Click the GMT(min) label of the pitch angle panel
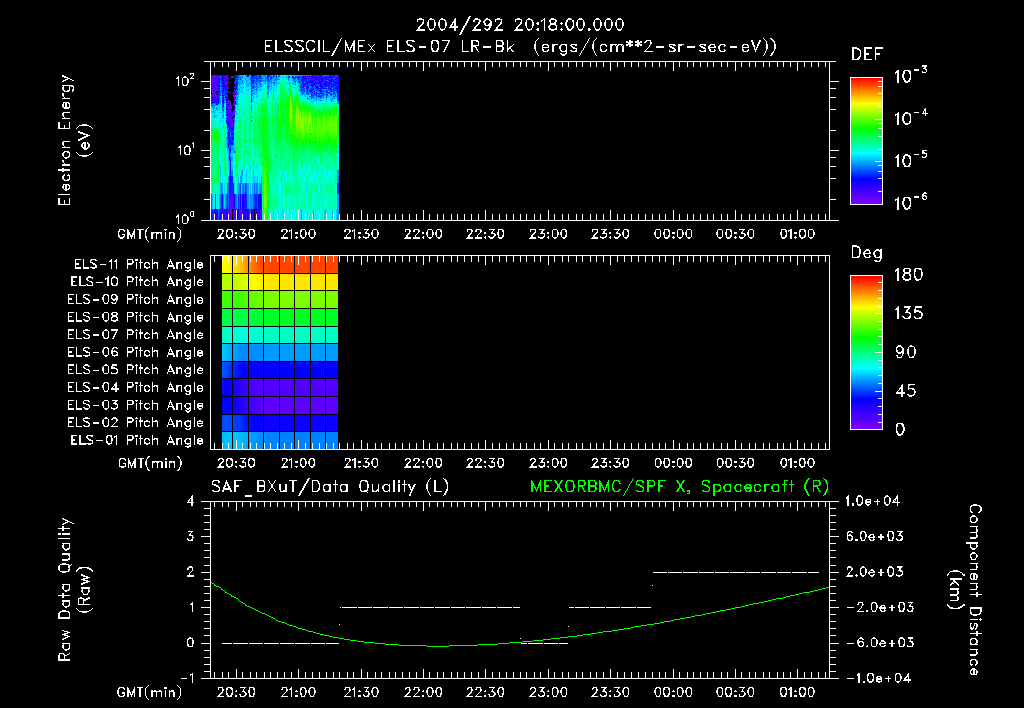 tap(150, 463)
